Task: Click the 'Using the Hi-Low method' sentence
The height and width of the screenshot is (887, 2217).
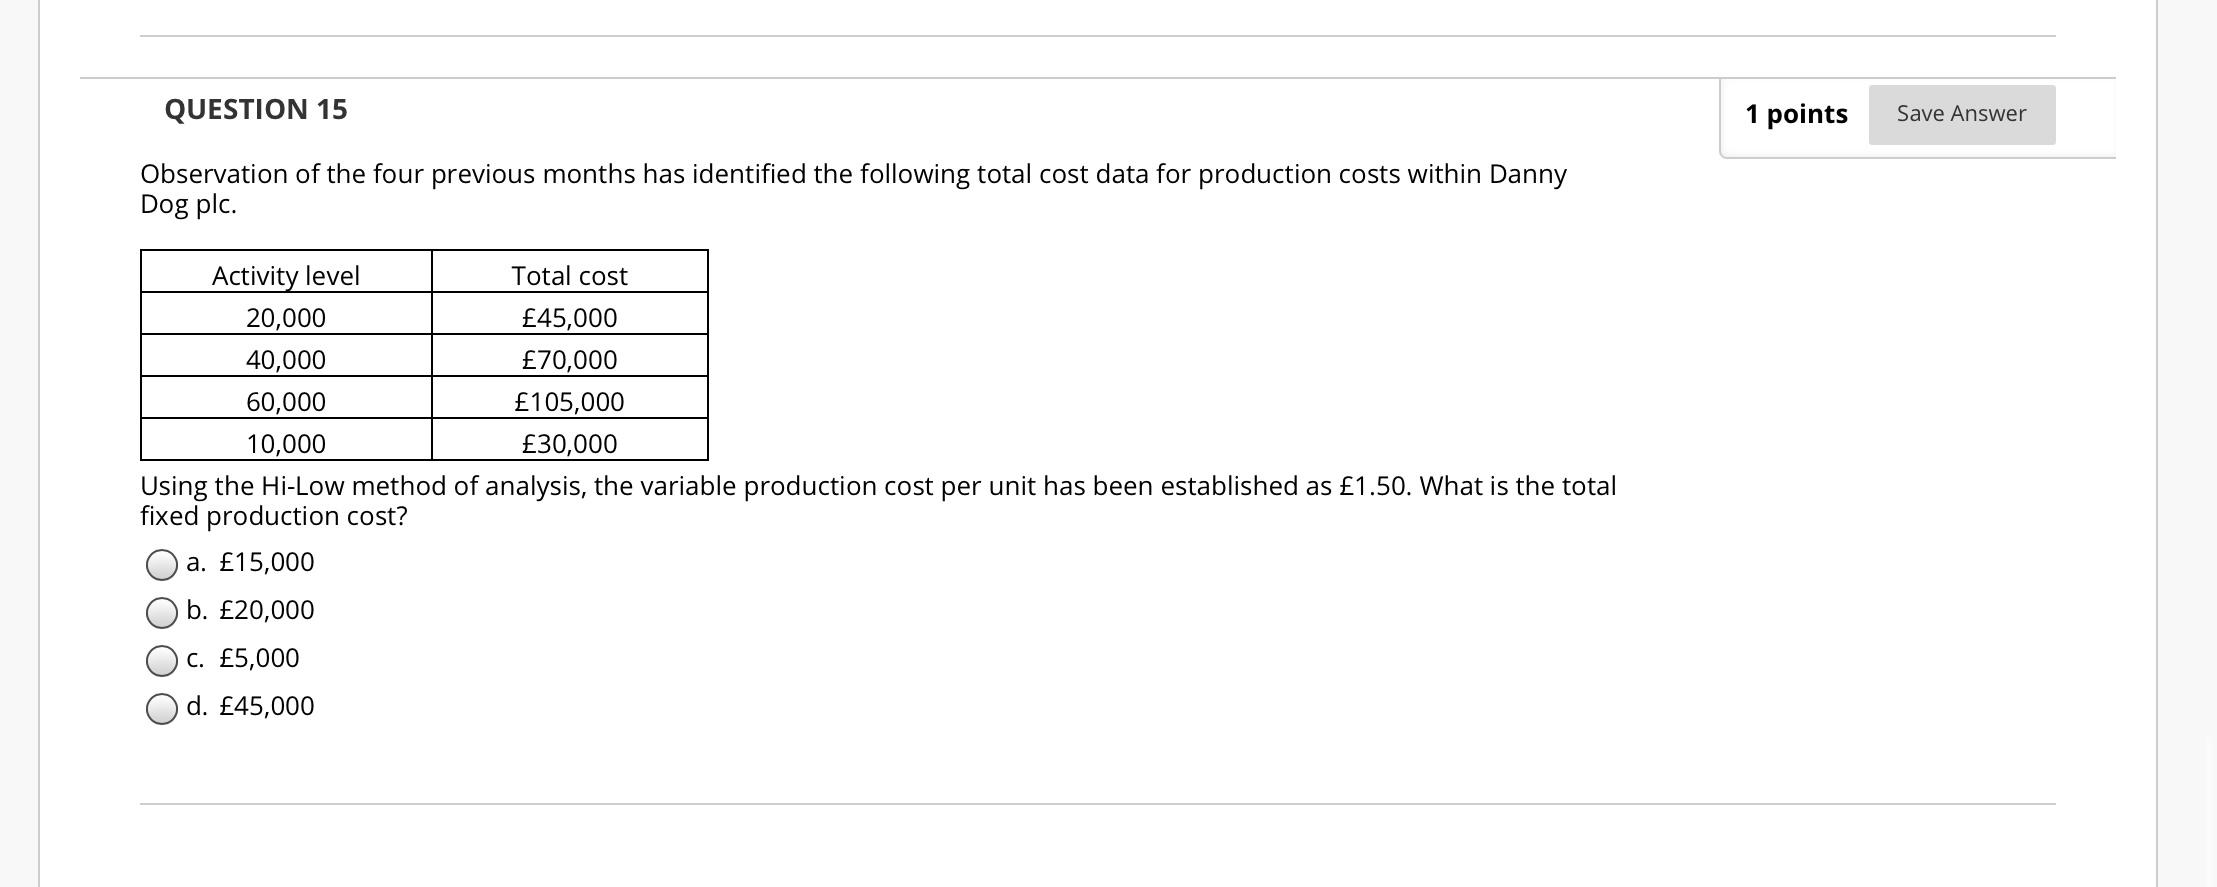Action: pyautogui.click(x=878, y=501)
